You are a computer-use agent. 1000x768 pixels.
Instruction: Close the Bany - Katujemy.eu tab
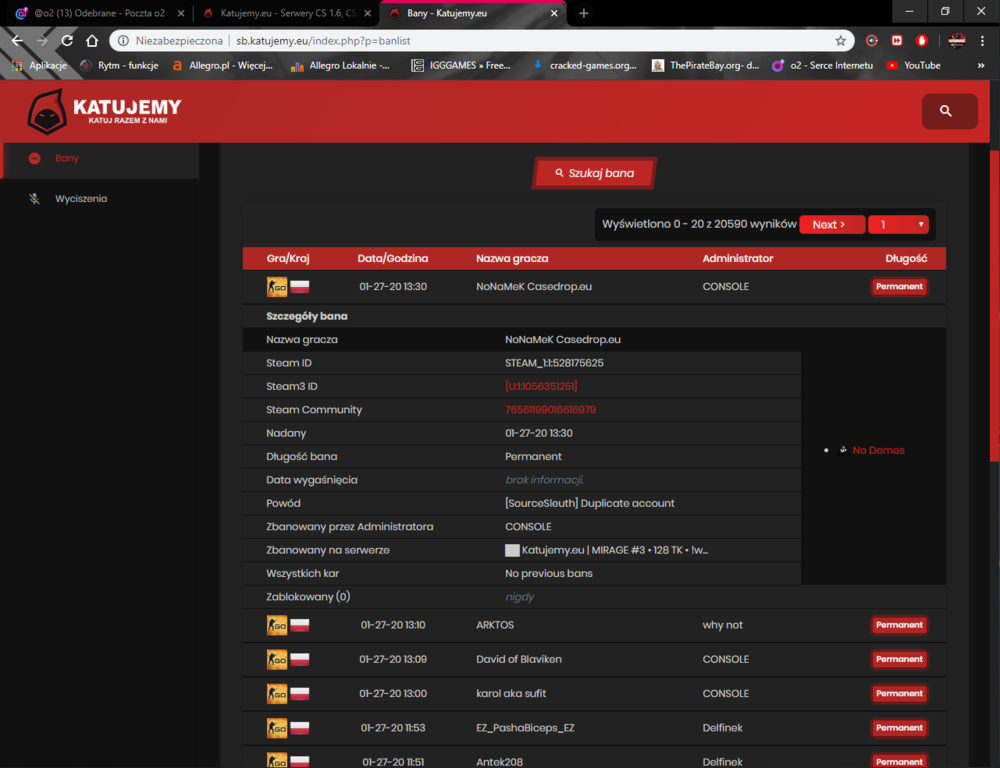click(x=554, y=13)
